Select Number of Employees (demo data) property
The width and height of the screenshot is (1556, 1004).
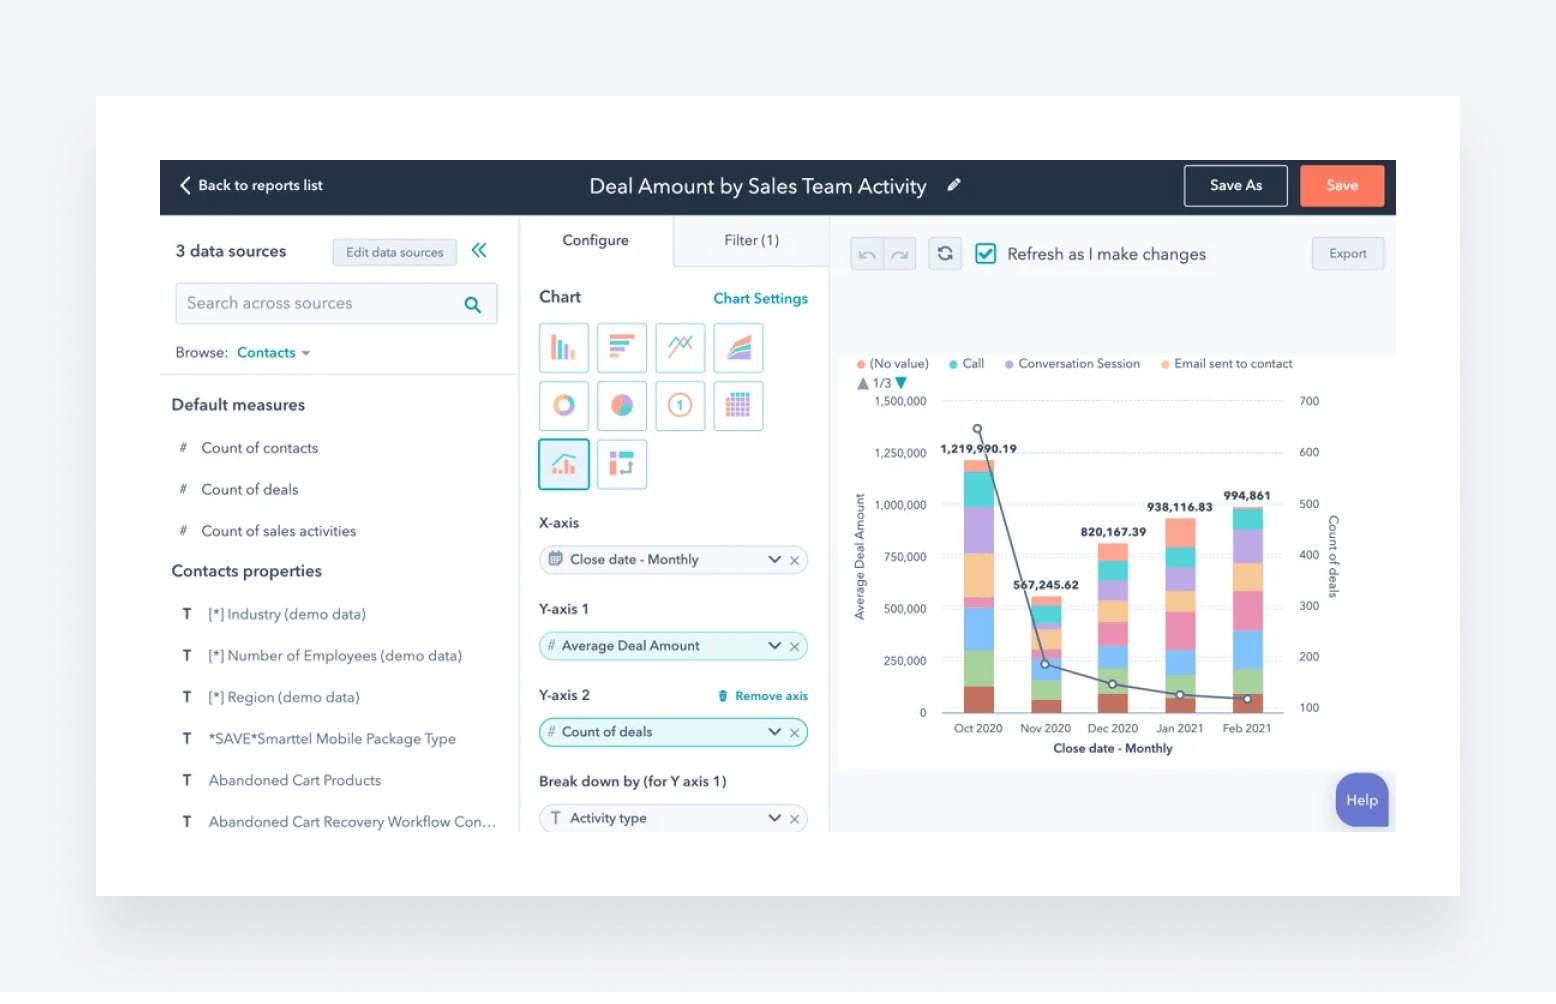point(335,657)
